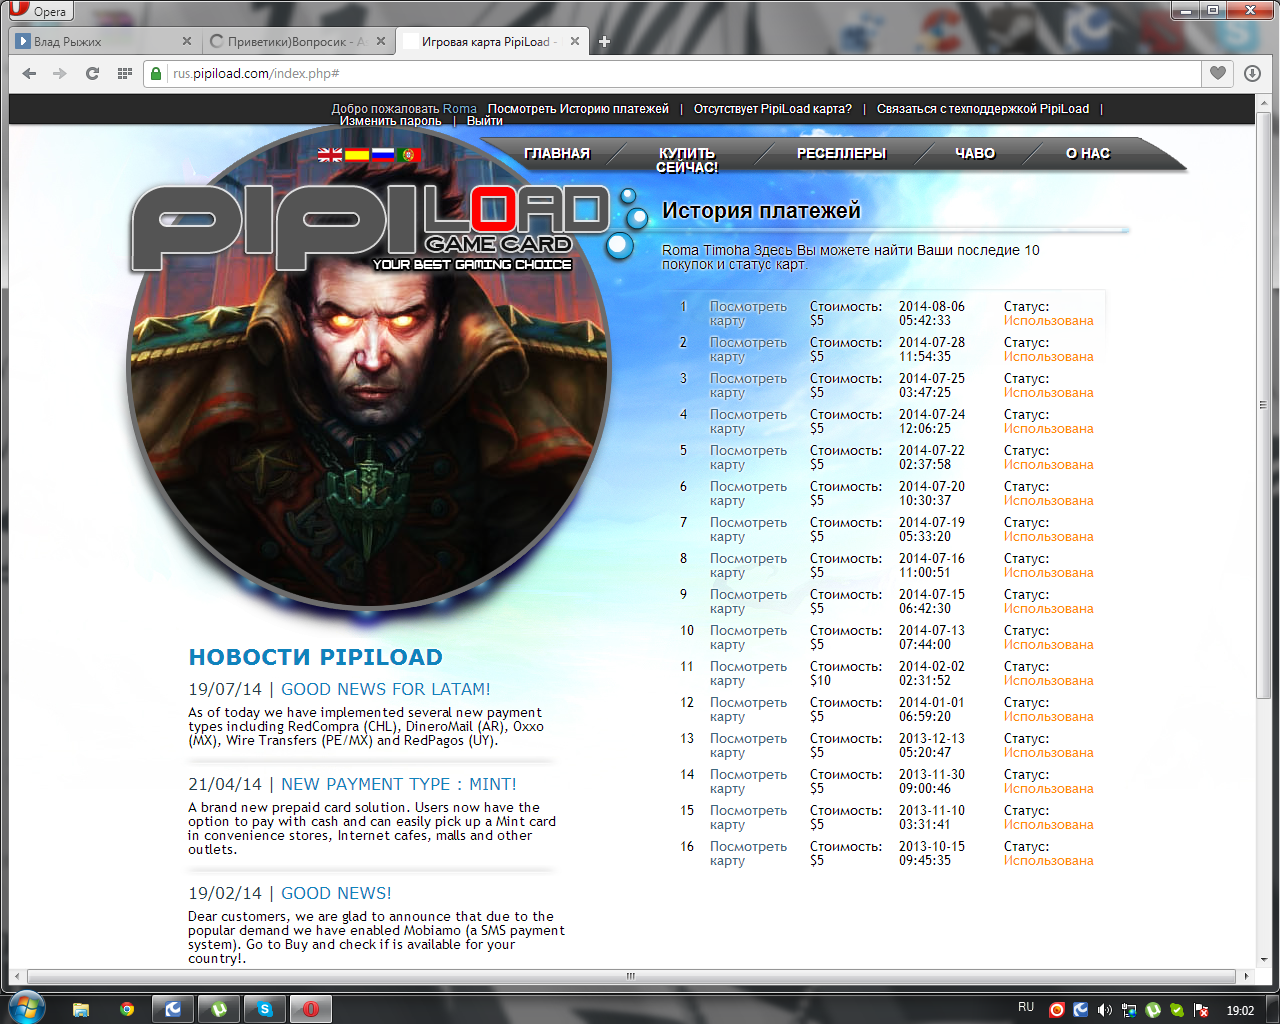Switch to the Влад Рыжих tab
The image size is (1280, 1024).
tap(104, 42)
